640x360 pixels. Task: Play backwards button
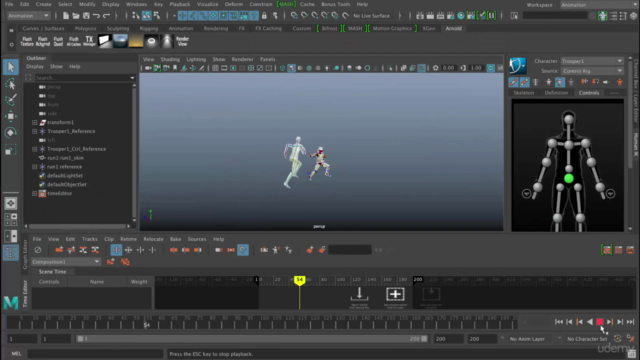[589, 322]
